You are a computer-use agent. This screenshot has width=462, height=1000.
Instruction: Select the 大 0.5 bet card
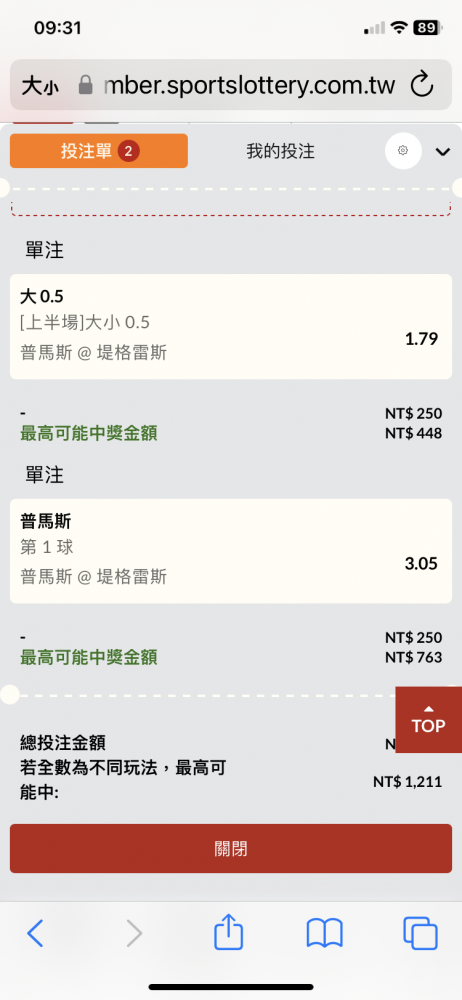tap(231, 327)
